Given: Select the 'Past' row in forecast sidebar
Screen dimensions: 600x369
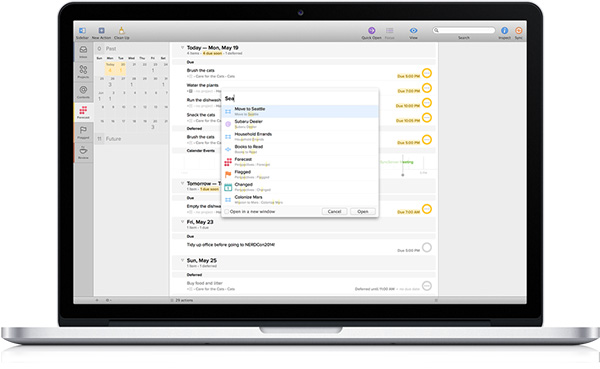Looking at the screenshot, I should click(x=131, y=49).
